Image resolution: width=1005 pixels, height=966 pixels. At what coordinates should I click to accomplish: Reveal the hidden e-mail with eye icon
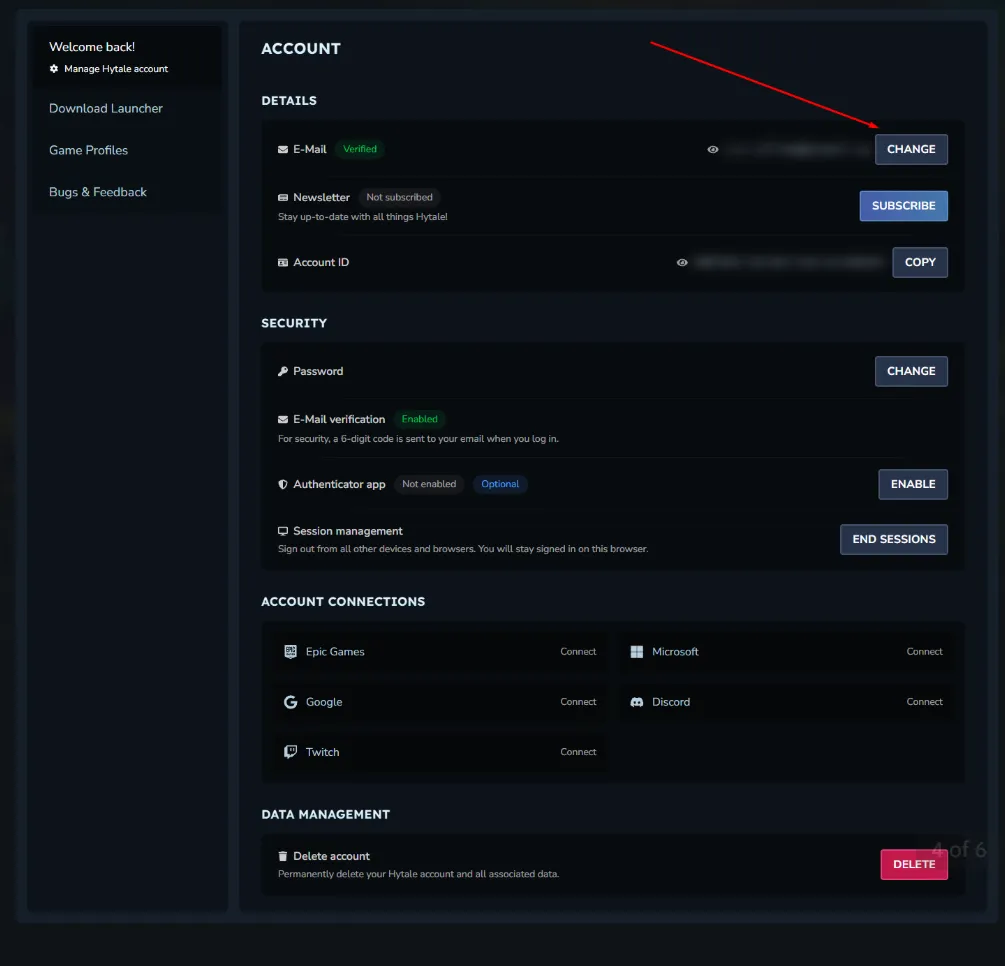coord(713,149)
